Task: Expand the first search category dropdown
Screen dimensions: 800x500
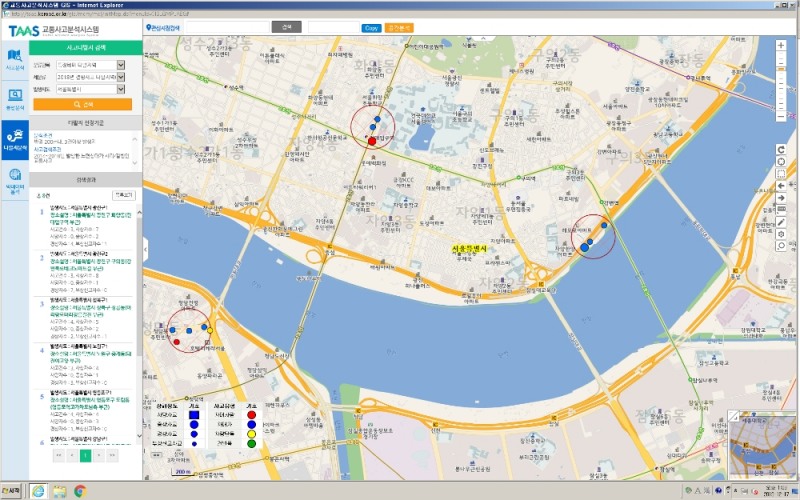Action: 121,64
